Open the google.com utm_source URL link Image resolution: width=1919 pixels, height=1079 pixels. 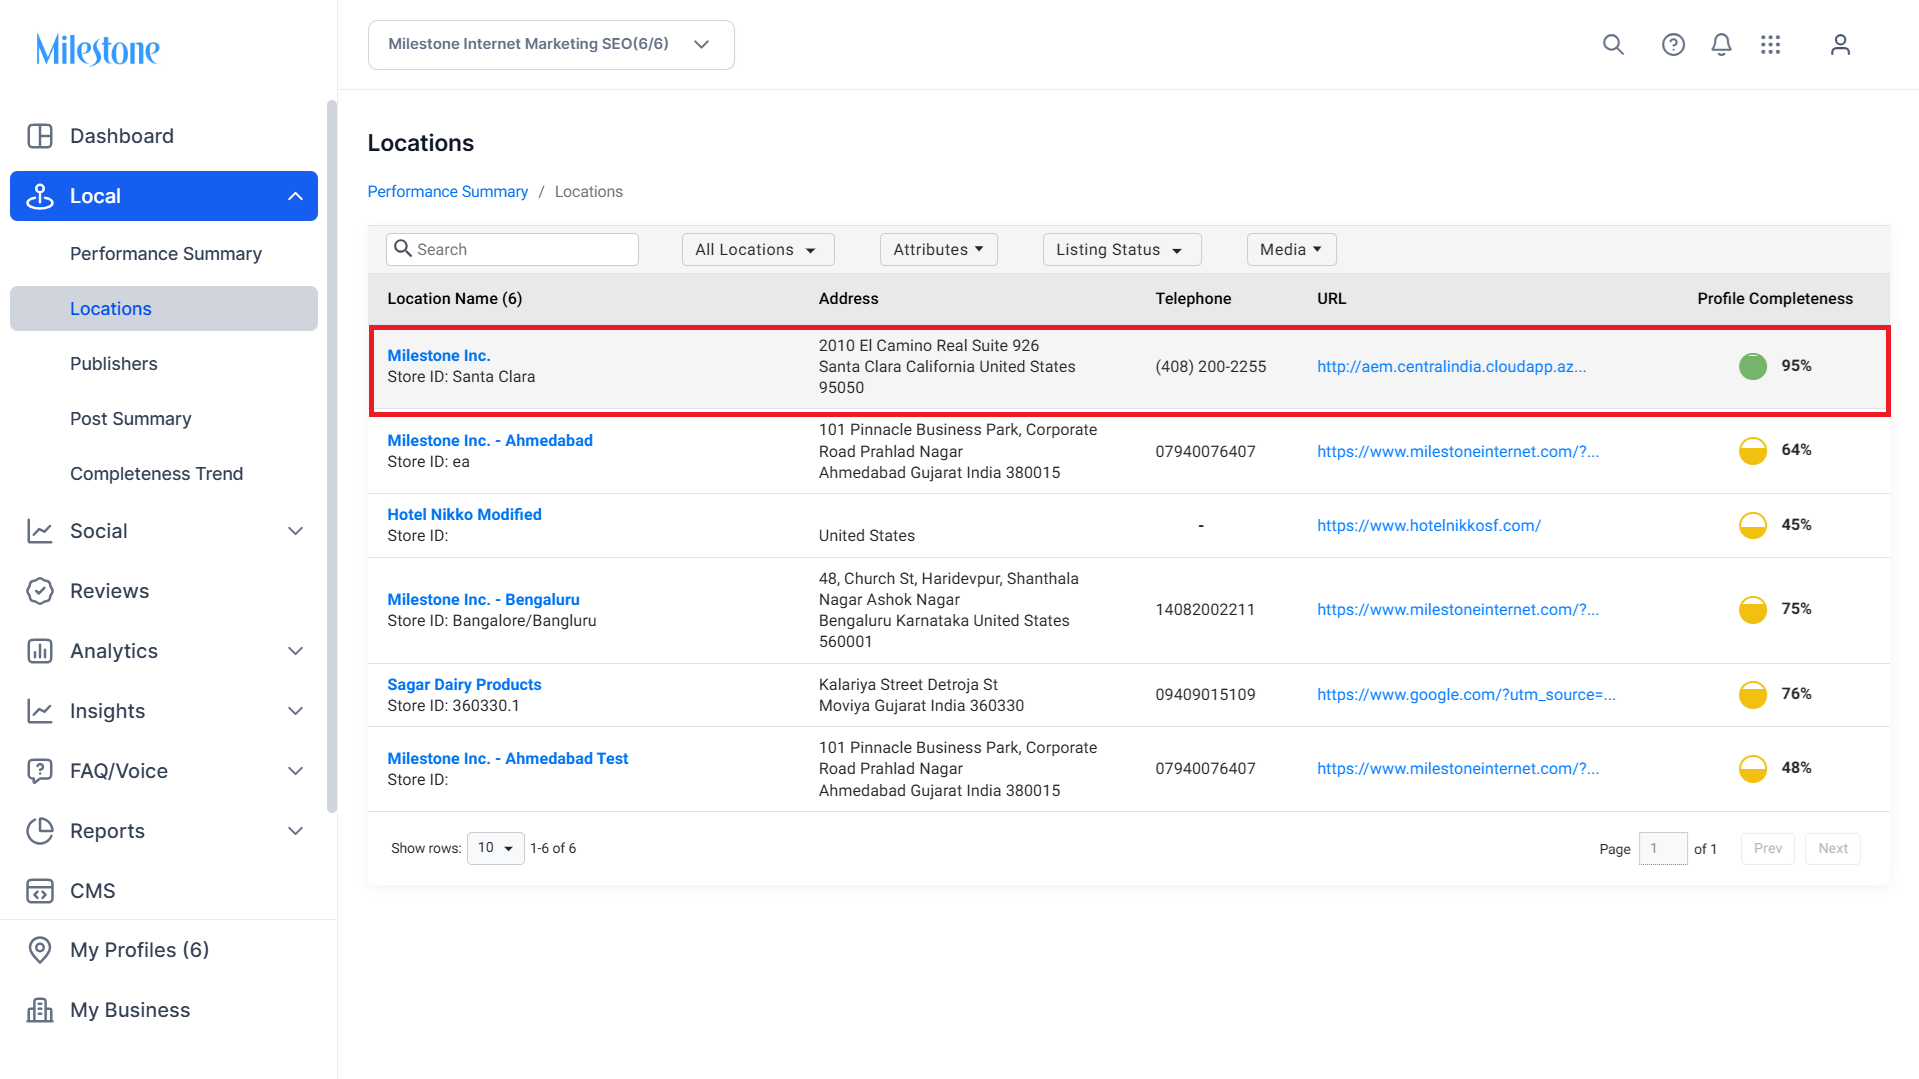coord(1466,695)
